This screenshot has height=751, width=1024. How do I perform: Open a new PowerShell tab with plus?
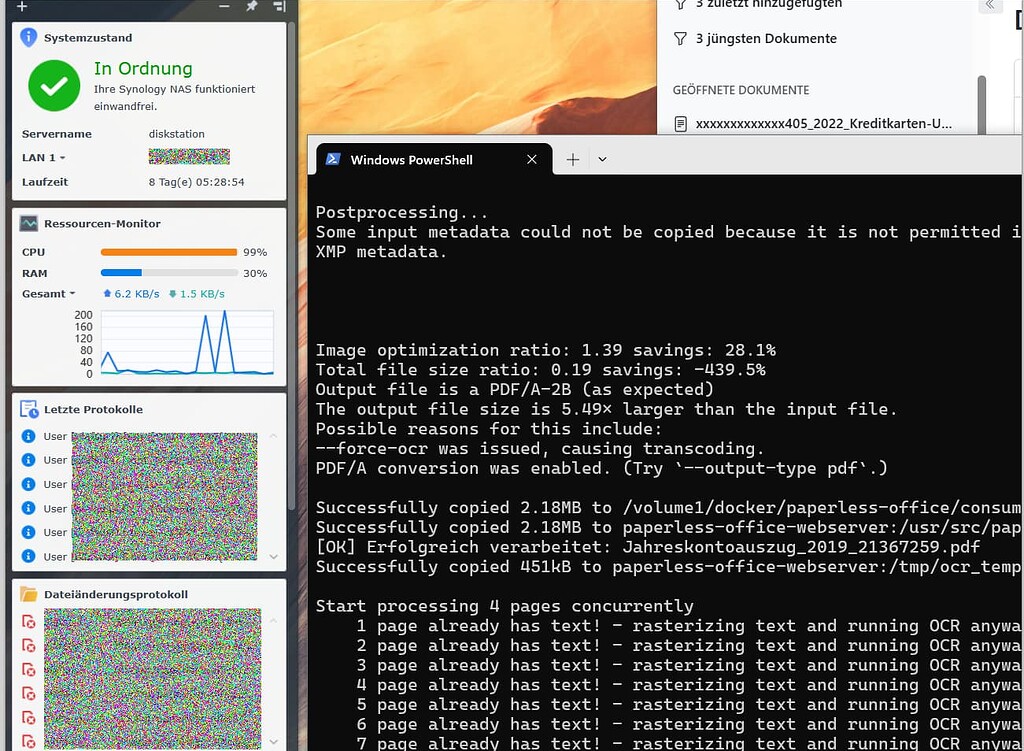pos(573,159)
